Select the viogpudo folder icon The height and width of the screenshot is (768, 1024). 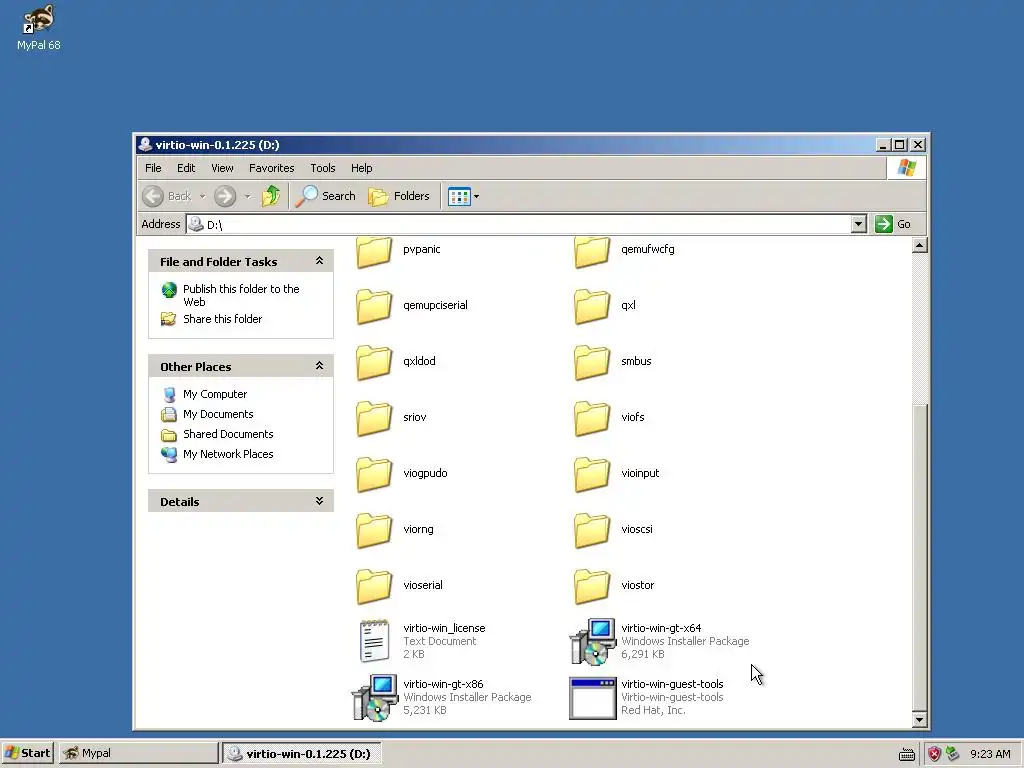[374, 475]
